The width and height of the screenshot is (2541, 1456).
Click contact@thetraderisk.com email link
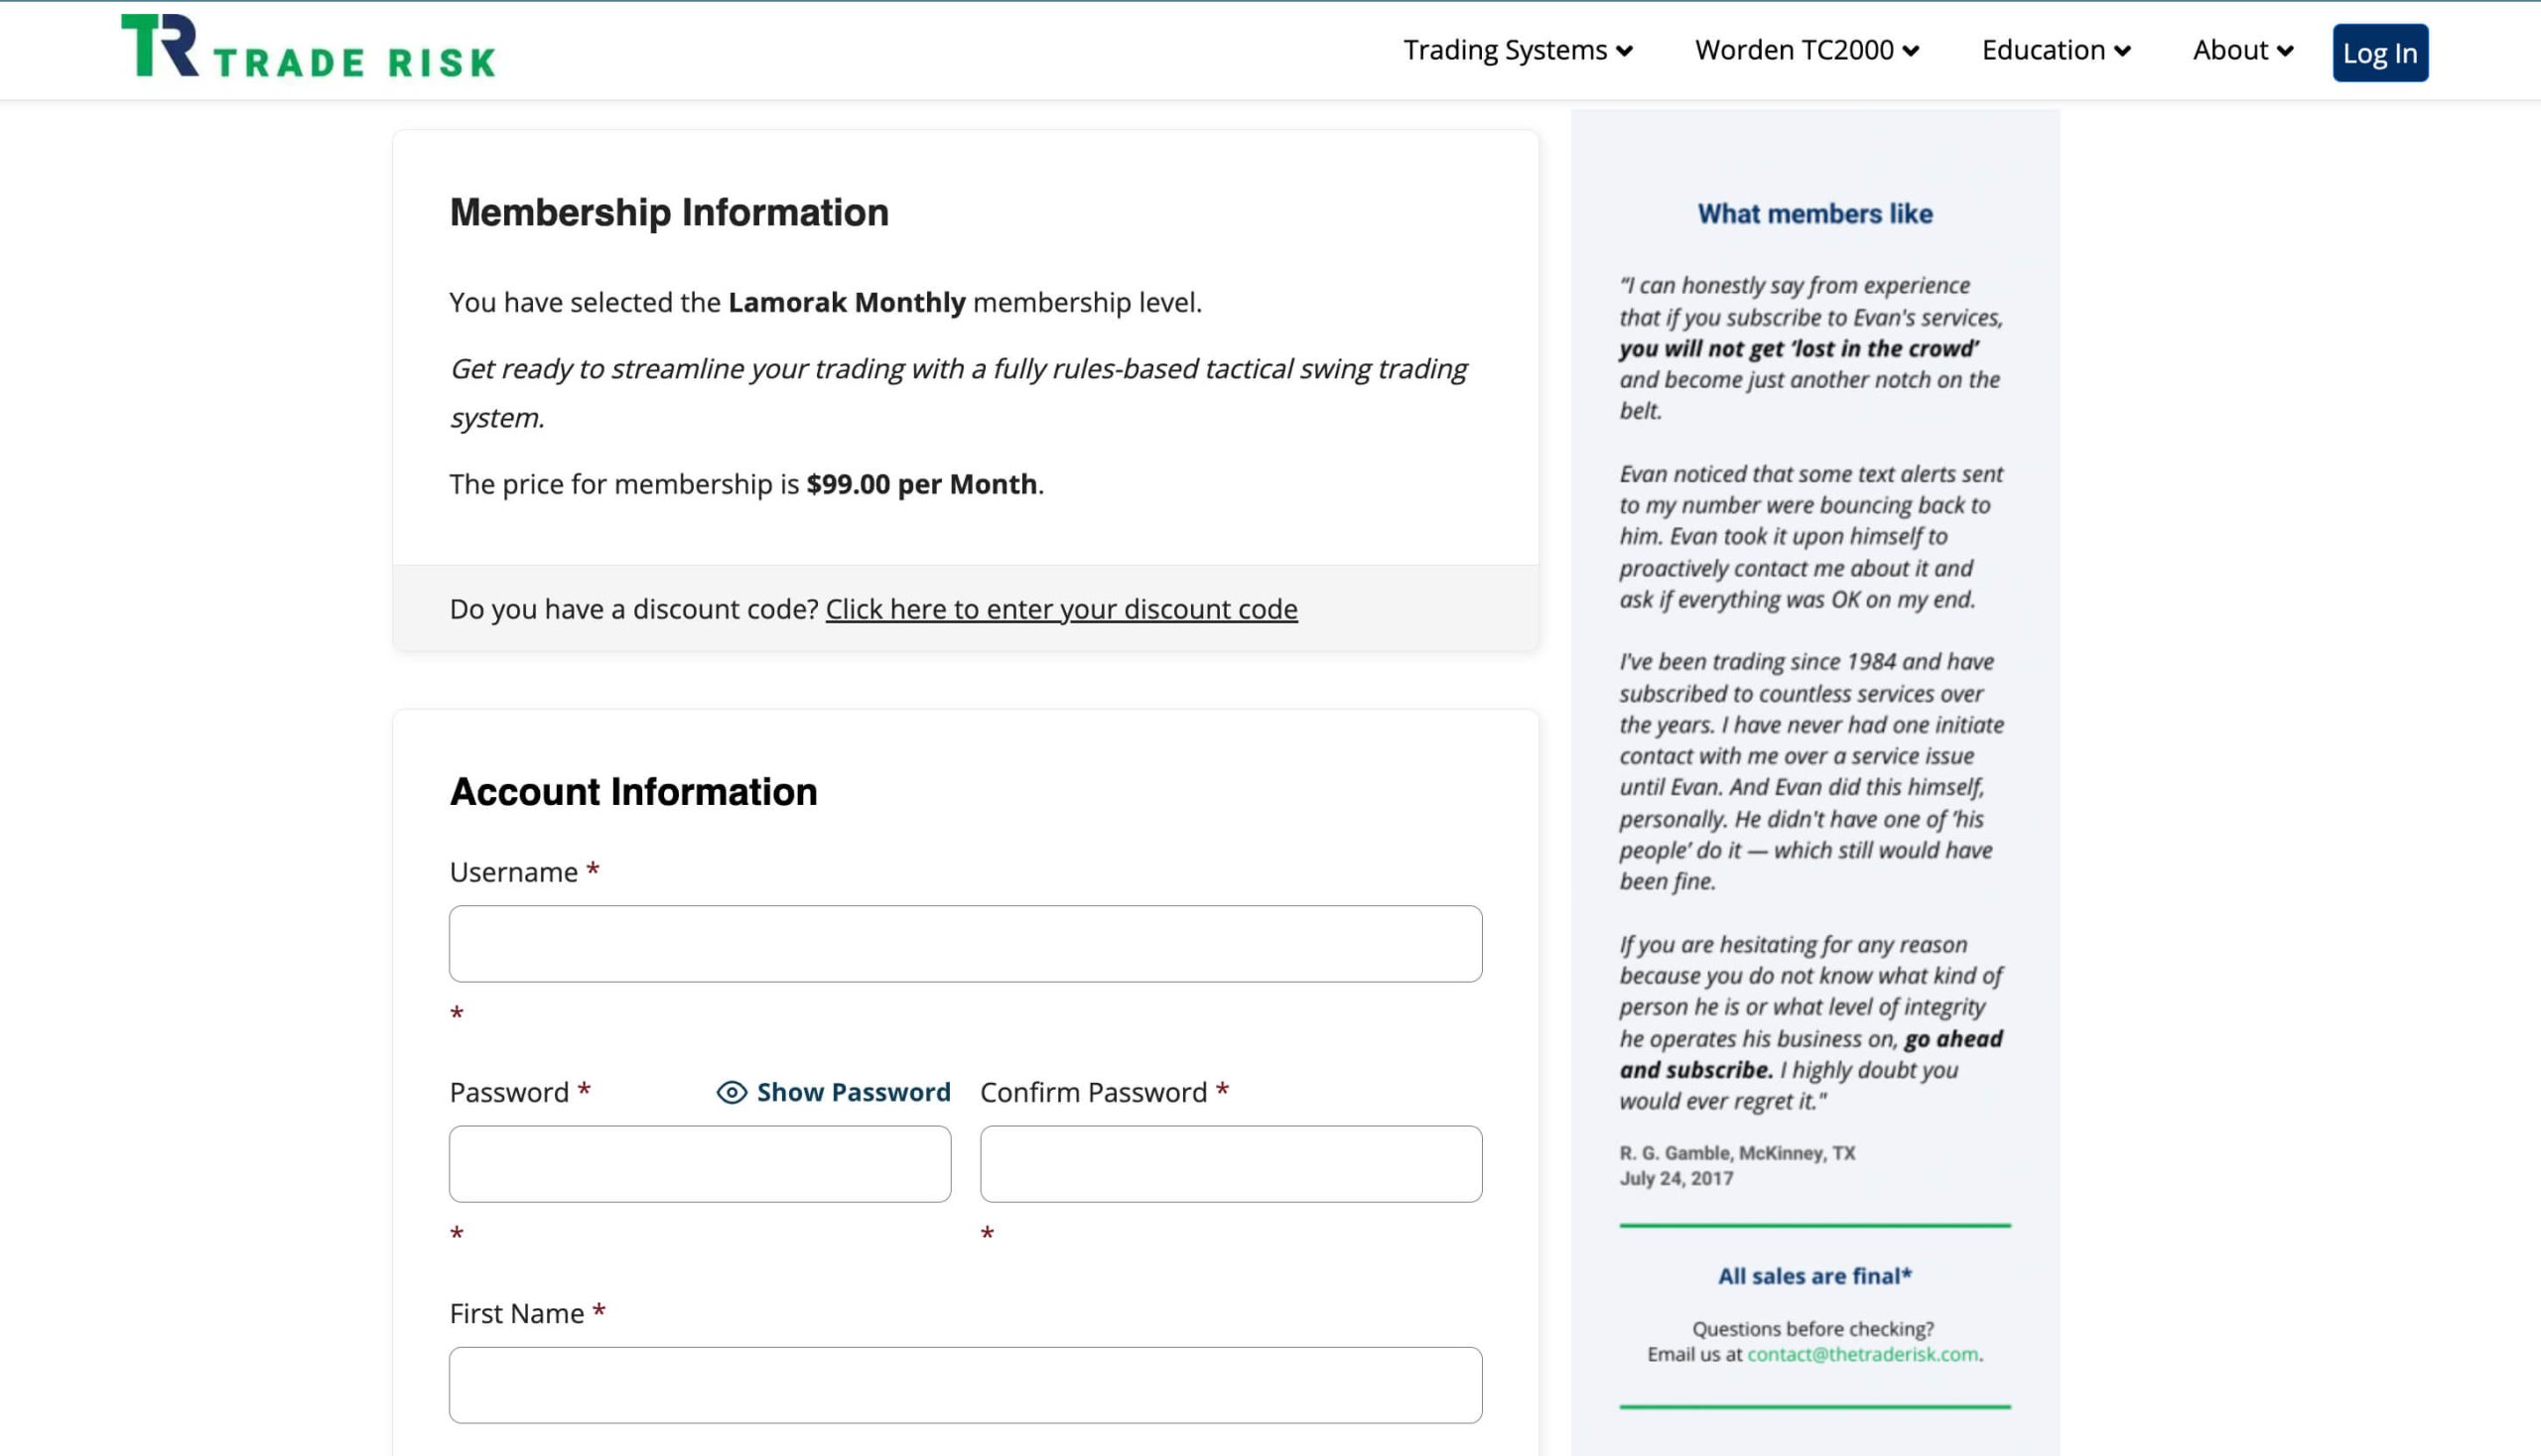click(1864, 1353)
